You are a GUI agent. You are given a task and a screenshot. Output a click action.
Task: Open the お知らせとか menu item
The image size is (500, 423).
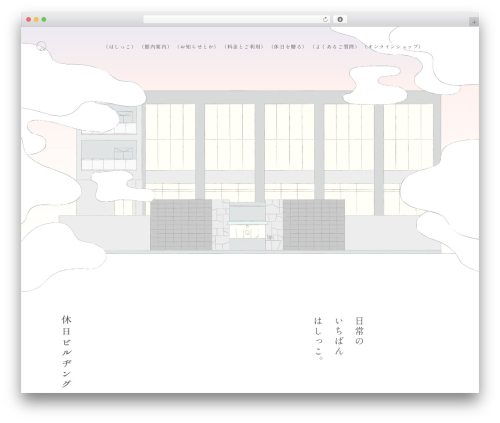[197, 47]
